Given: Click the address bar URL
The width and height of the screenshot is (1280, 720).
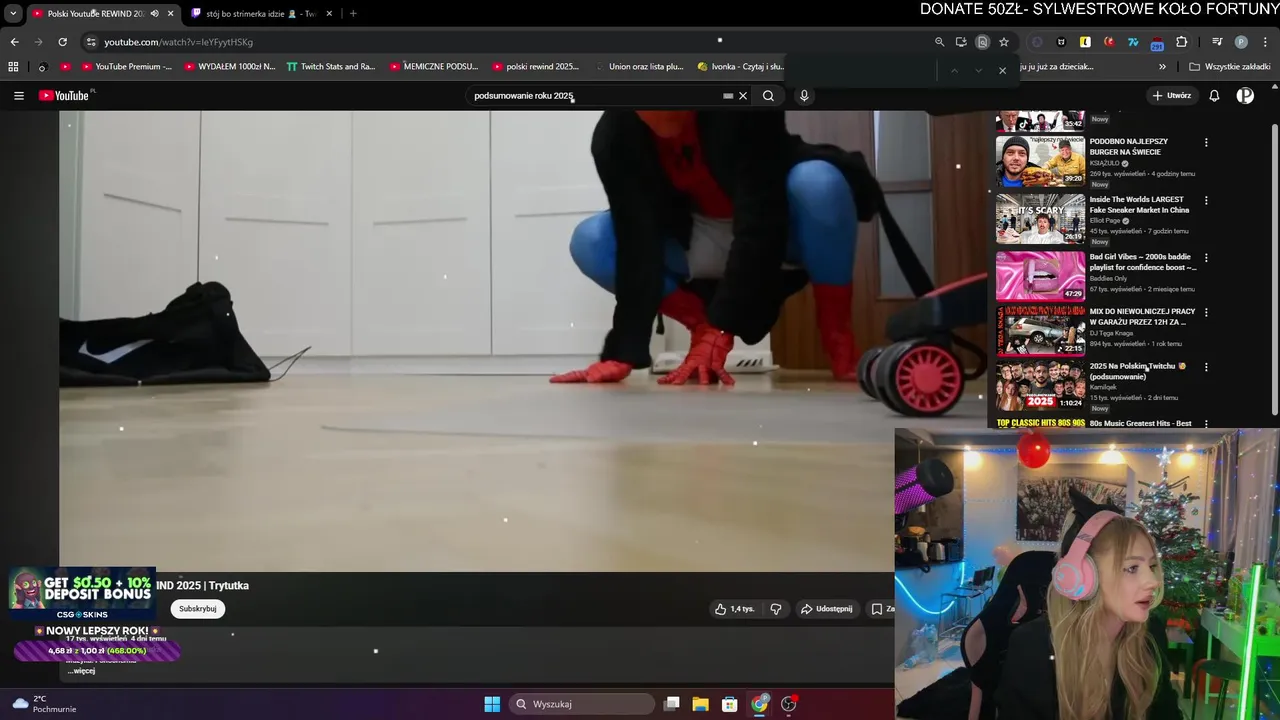Looking at the screenshot, I should [x=179, y=42].
